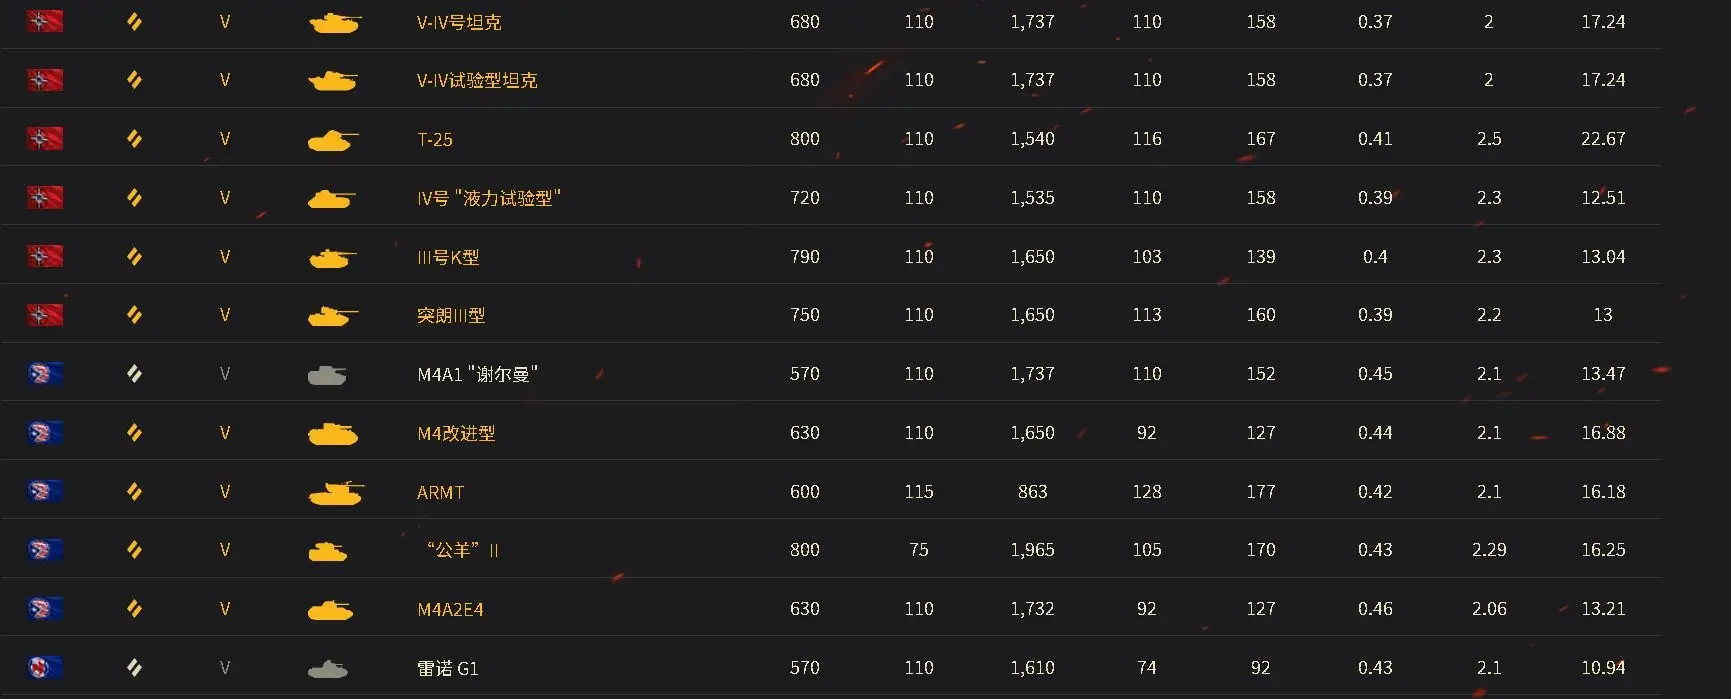Click the gold chevron icon in III号K型 row
The height and width of the screenshot is (699, 1731).
tap(134, 257)
